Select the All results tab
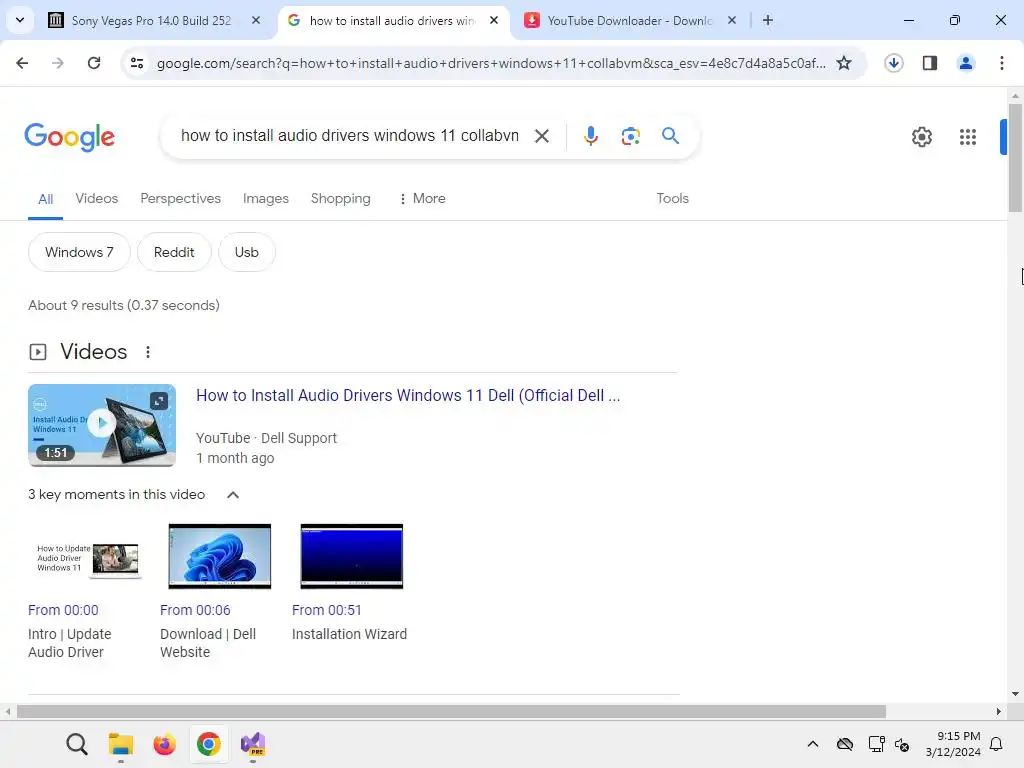Image resolution: width=1024 pixels, height=768 pixels. coord(45,199)
